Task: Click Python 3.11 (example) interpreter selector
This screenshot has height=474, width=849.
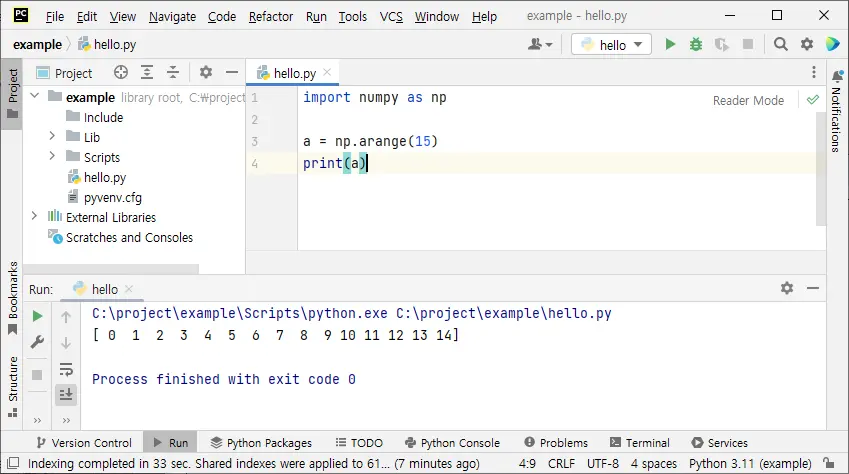Action: pyautogui.click(x=750, y=464)
